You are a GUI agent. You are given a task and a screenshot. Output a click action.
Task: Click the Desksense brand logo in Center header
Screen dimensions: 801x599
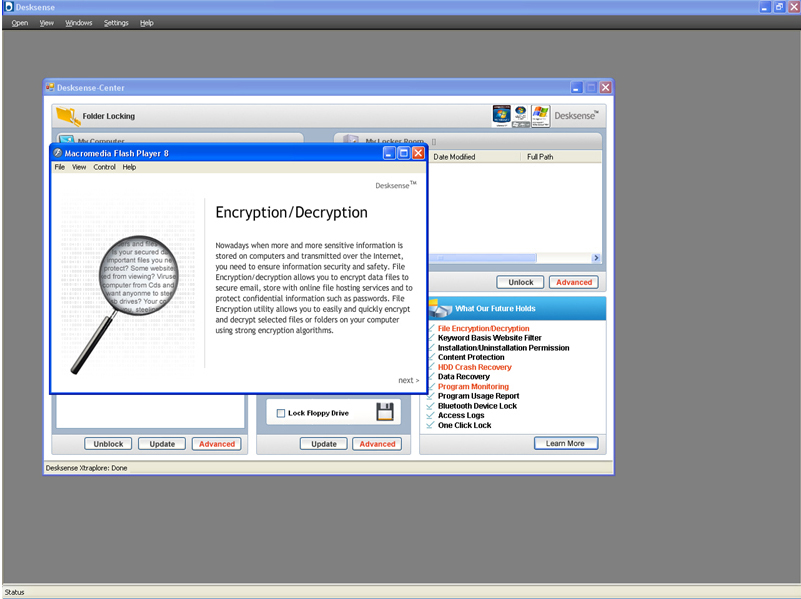coord(576,115)
